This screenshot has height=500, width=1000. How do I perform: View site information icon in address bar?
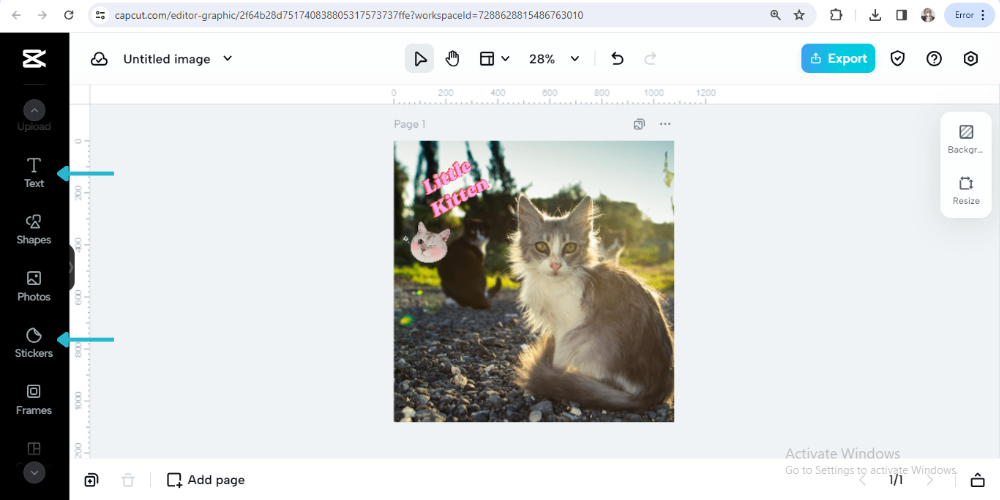pyautogui.click(x=100, y=15)
